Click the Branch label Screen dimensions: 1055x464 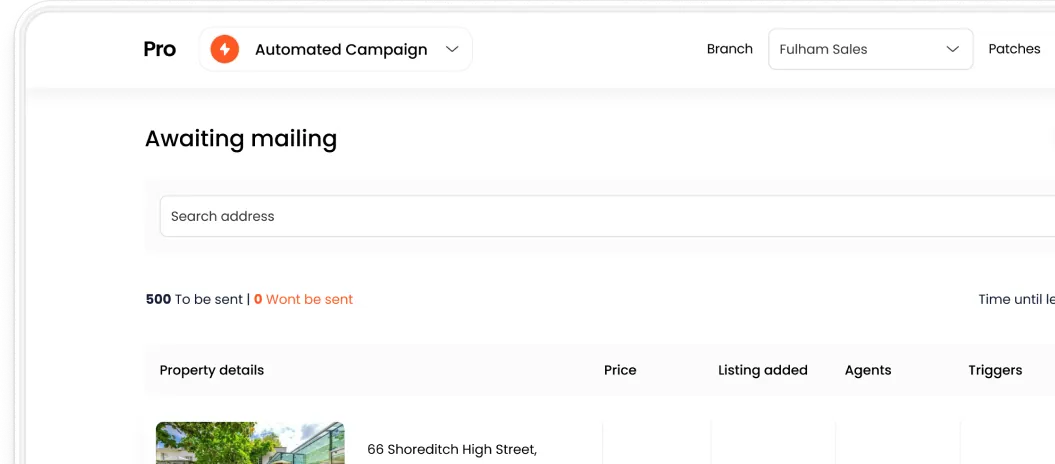pos(729,49)
